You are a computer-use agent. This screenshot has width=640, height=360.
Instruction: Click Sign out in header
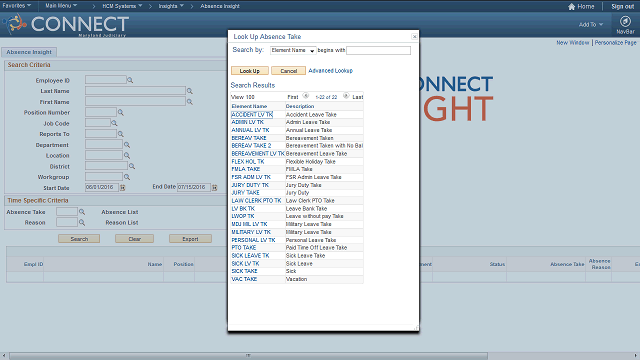tap(622, 7)
